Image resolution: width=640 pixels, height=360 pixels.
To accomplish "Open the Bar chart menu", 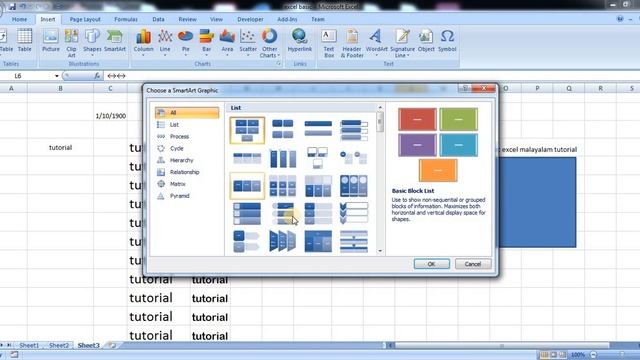I will (207, 42).
